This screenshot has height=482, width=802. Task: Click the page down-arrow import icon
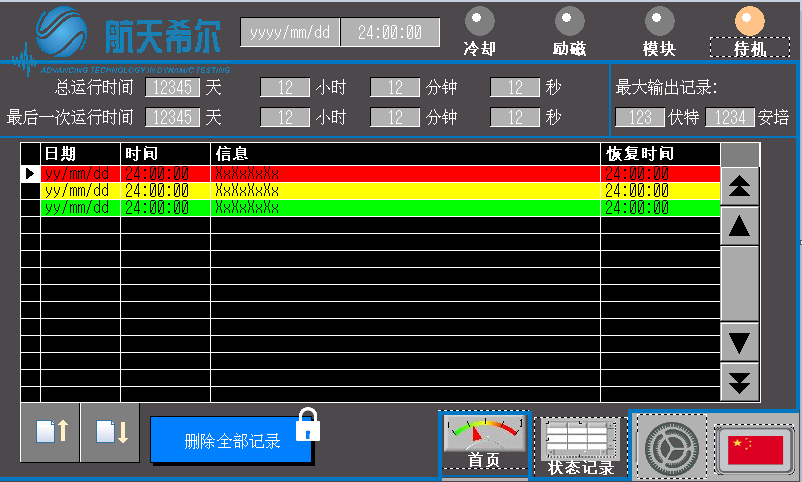tap(110, 433)
